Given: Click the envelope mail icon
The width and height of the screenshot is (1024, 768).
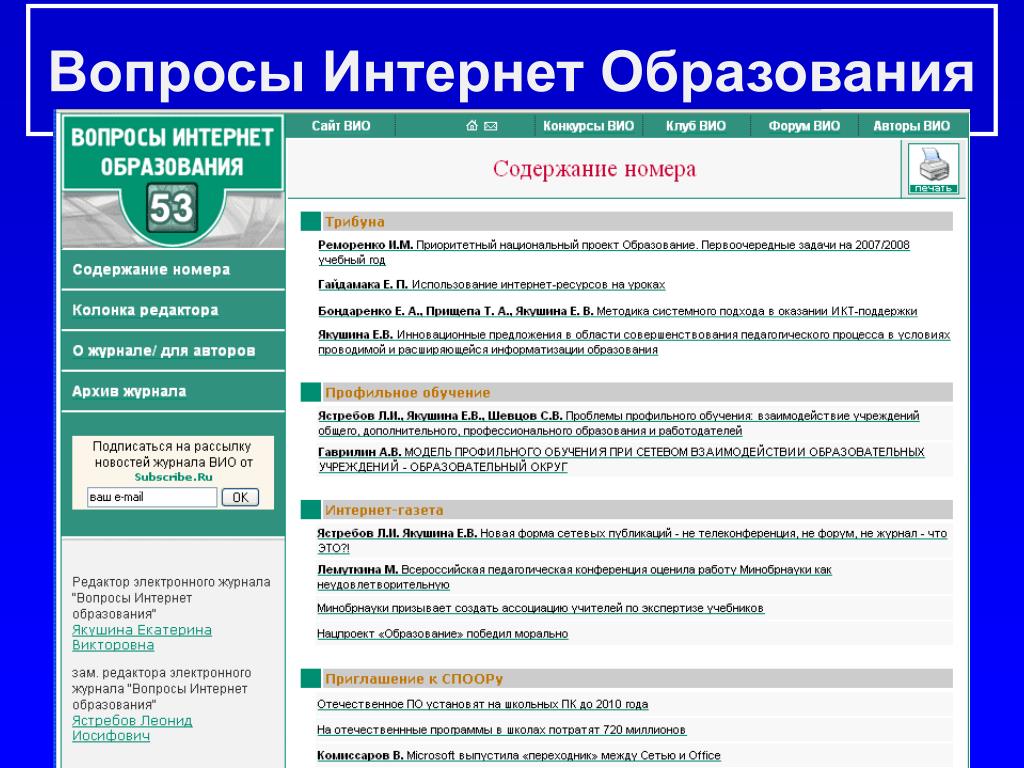Looking at the screenshot, I should click(x=490, y=126).
